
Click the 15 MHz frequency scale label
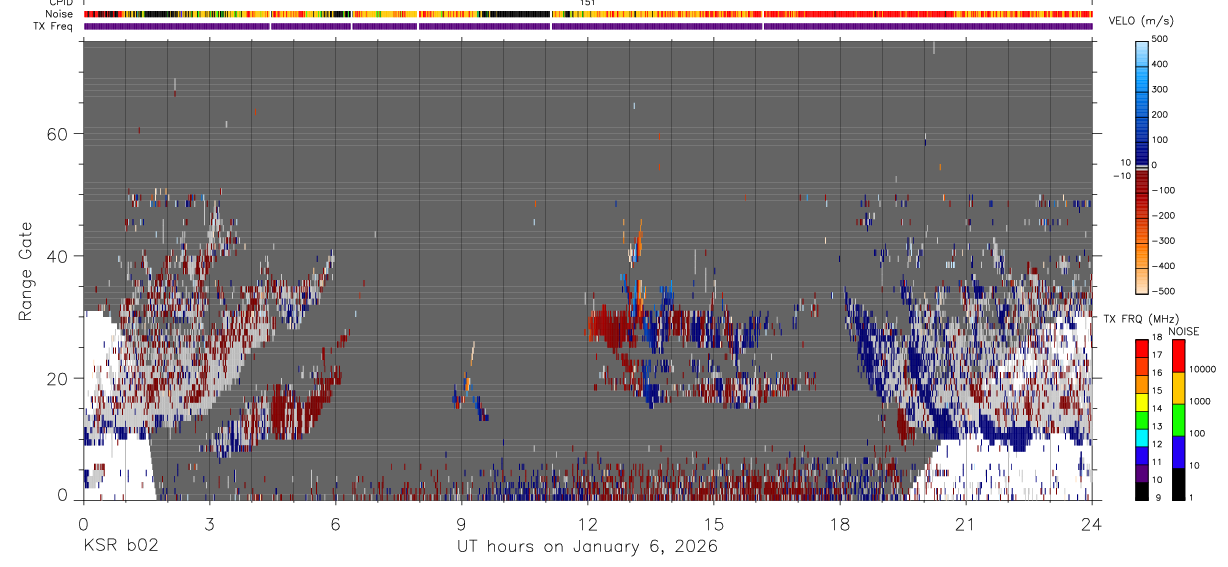coord(1158,391)
